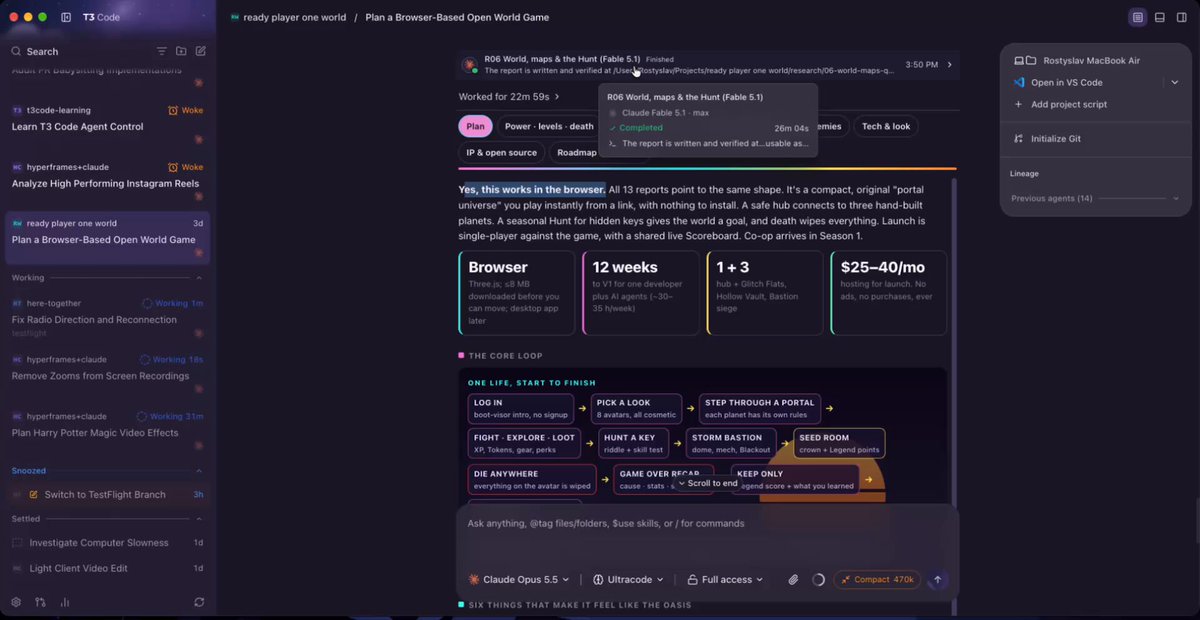Open the Power · levels · death tab
1200x620 pixels.
549,127
